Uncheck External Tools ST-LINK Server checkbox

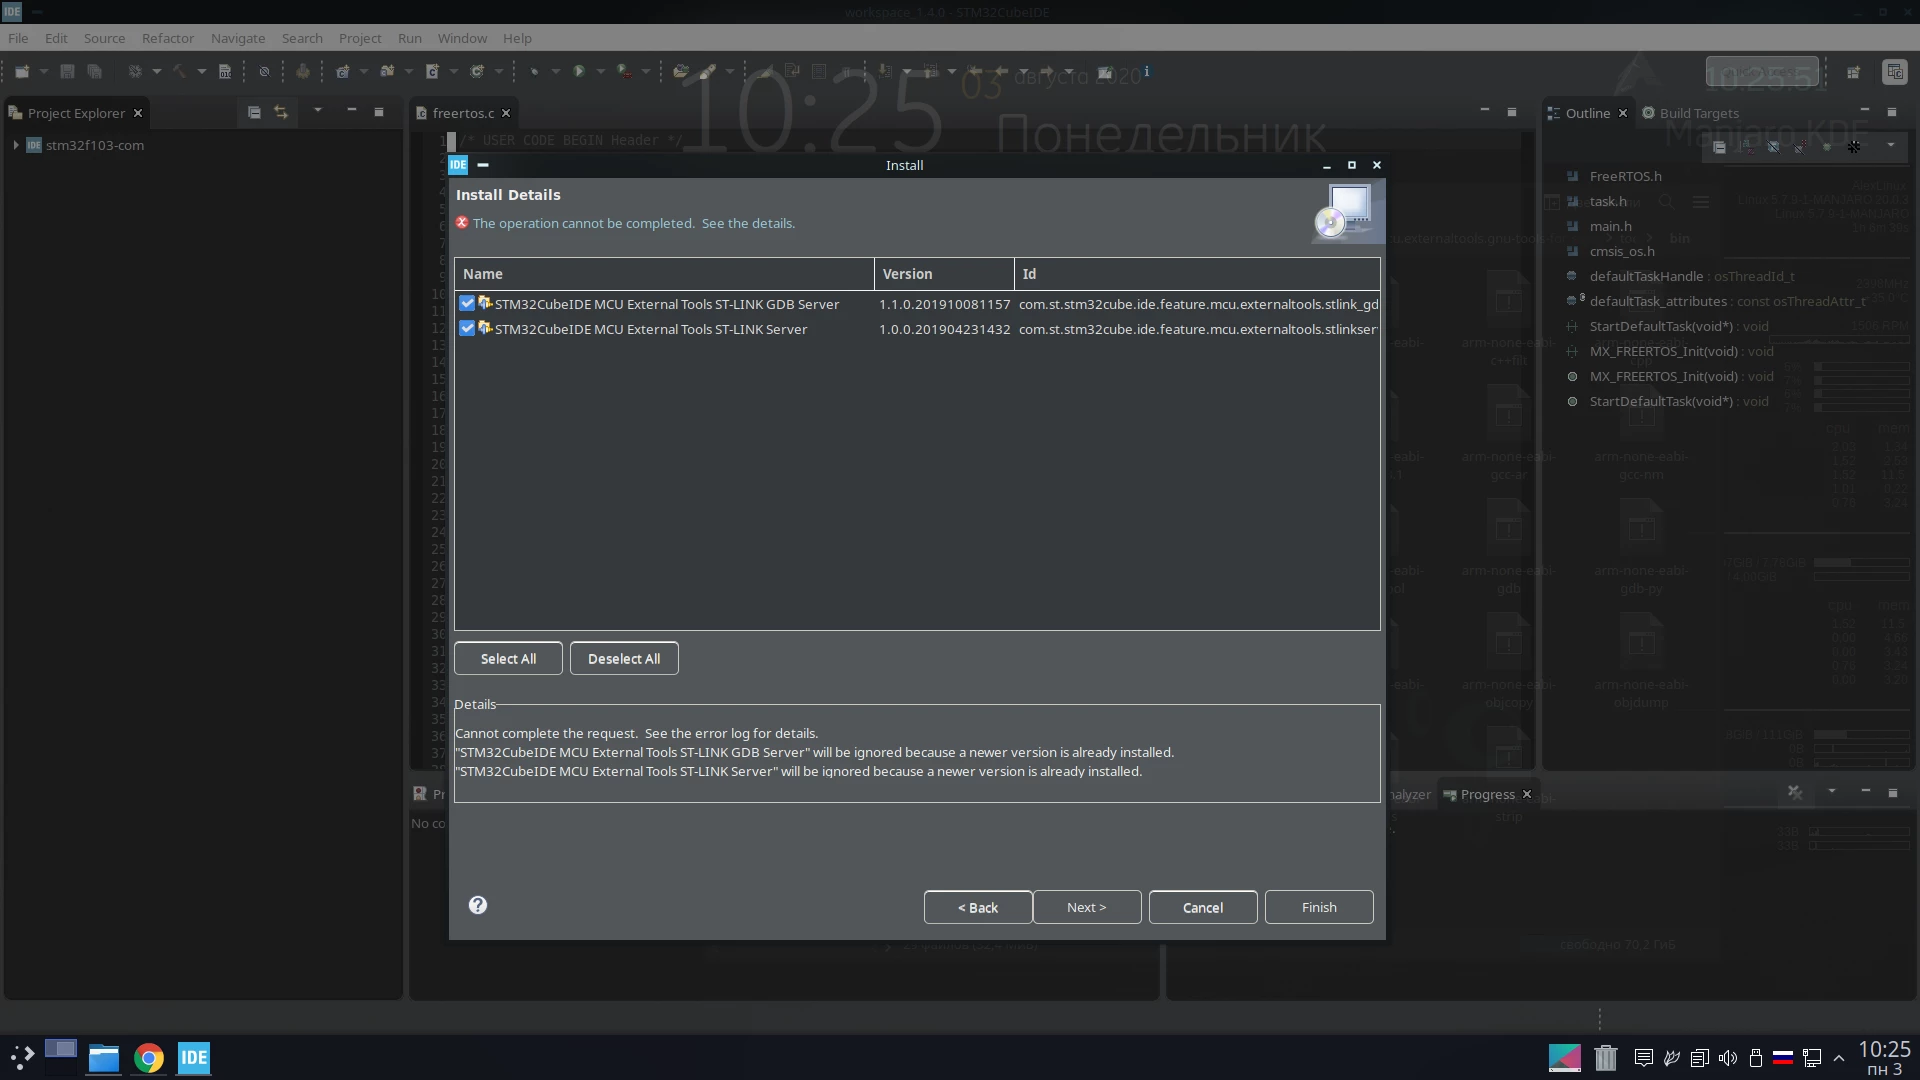point(467,328)
